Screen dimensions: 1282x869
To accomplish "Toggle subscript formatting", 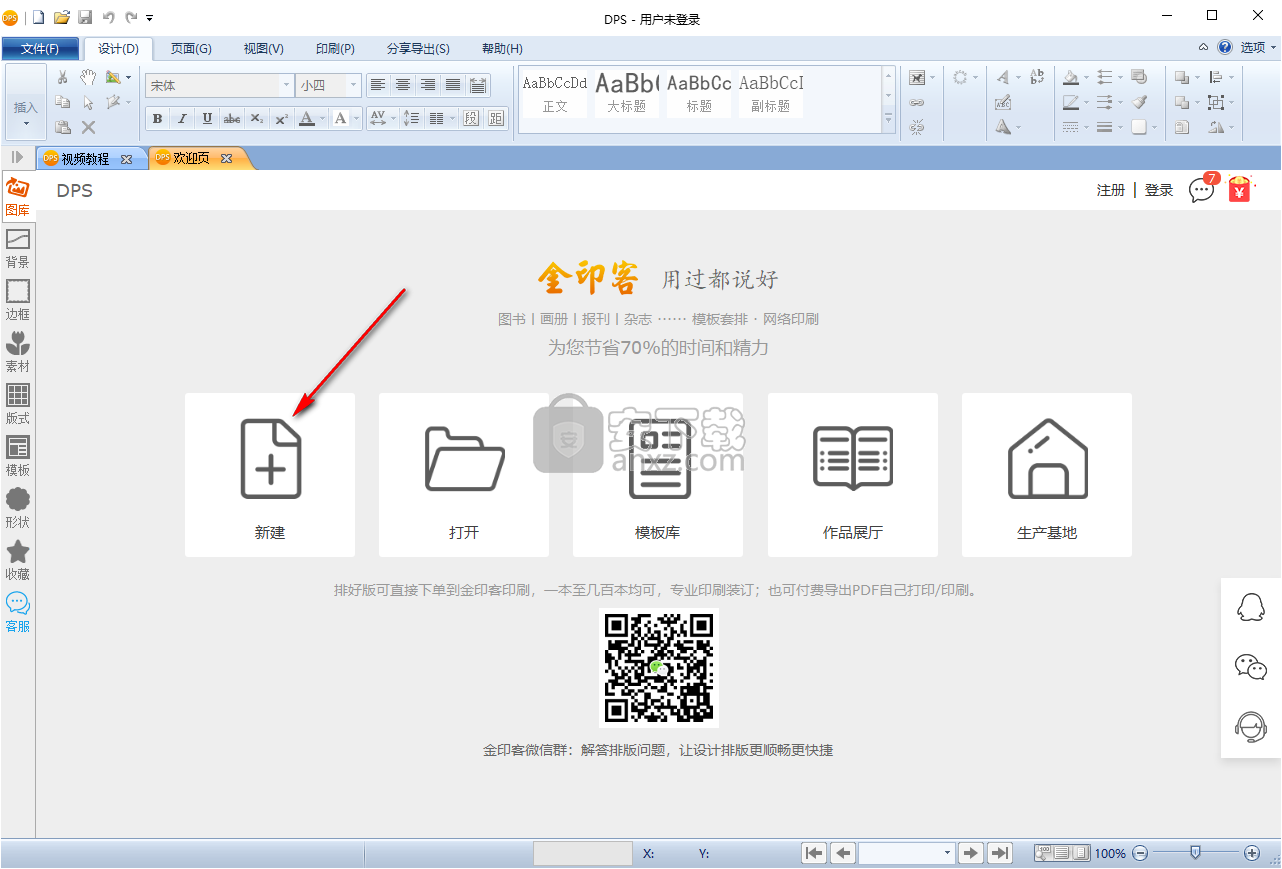I will [257, 118].
